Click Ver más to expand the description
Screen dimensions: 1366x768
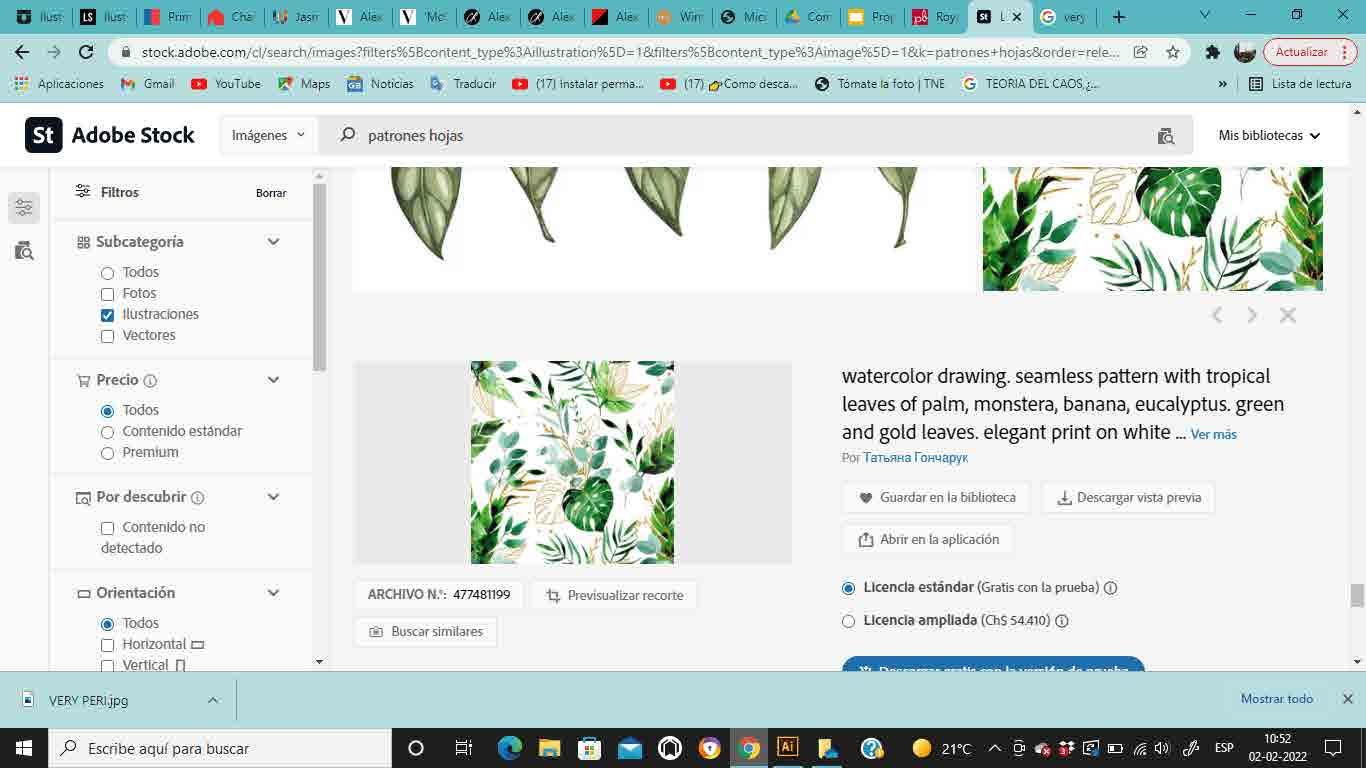tap(1213, 435)
